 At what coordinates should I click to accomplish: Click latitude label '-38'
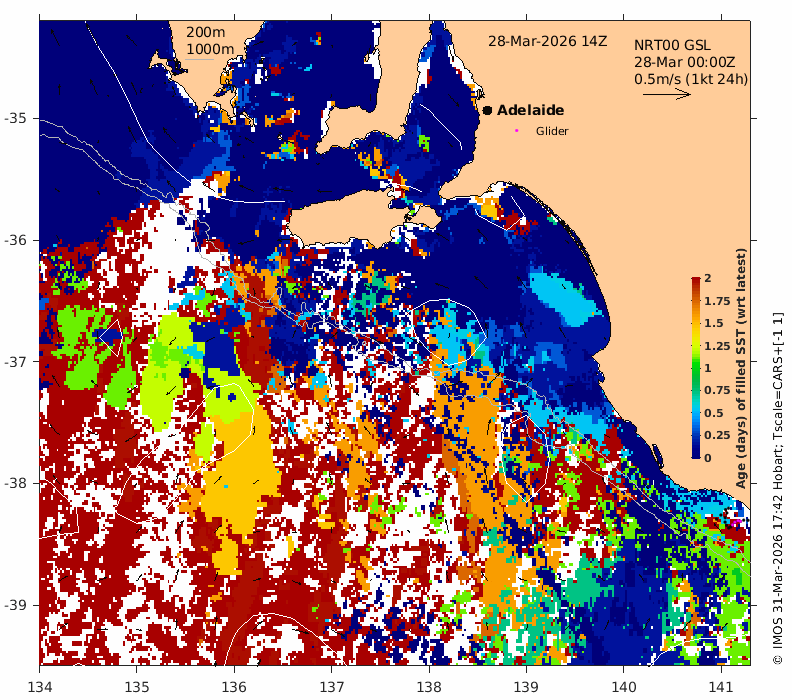(x=15, y=483)
